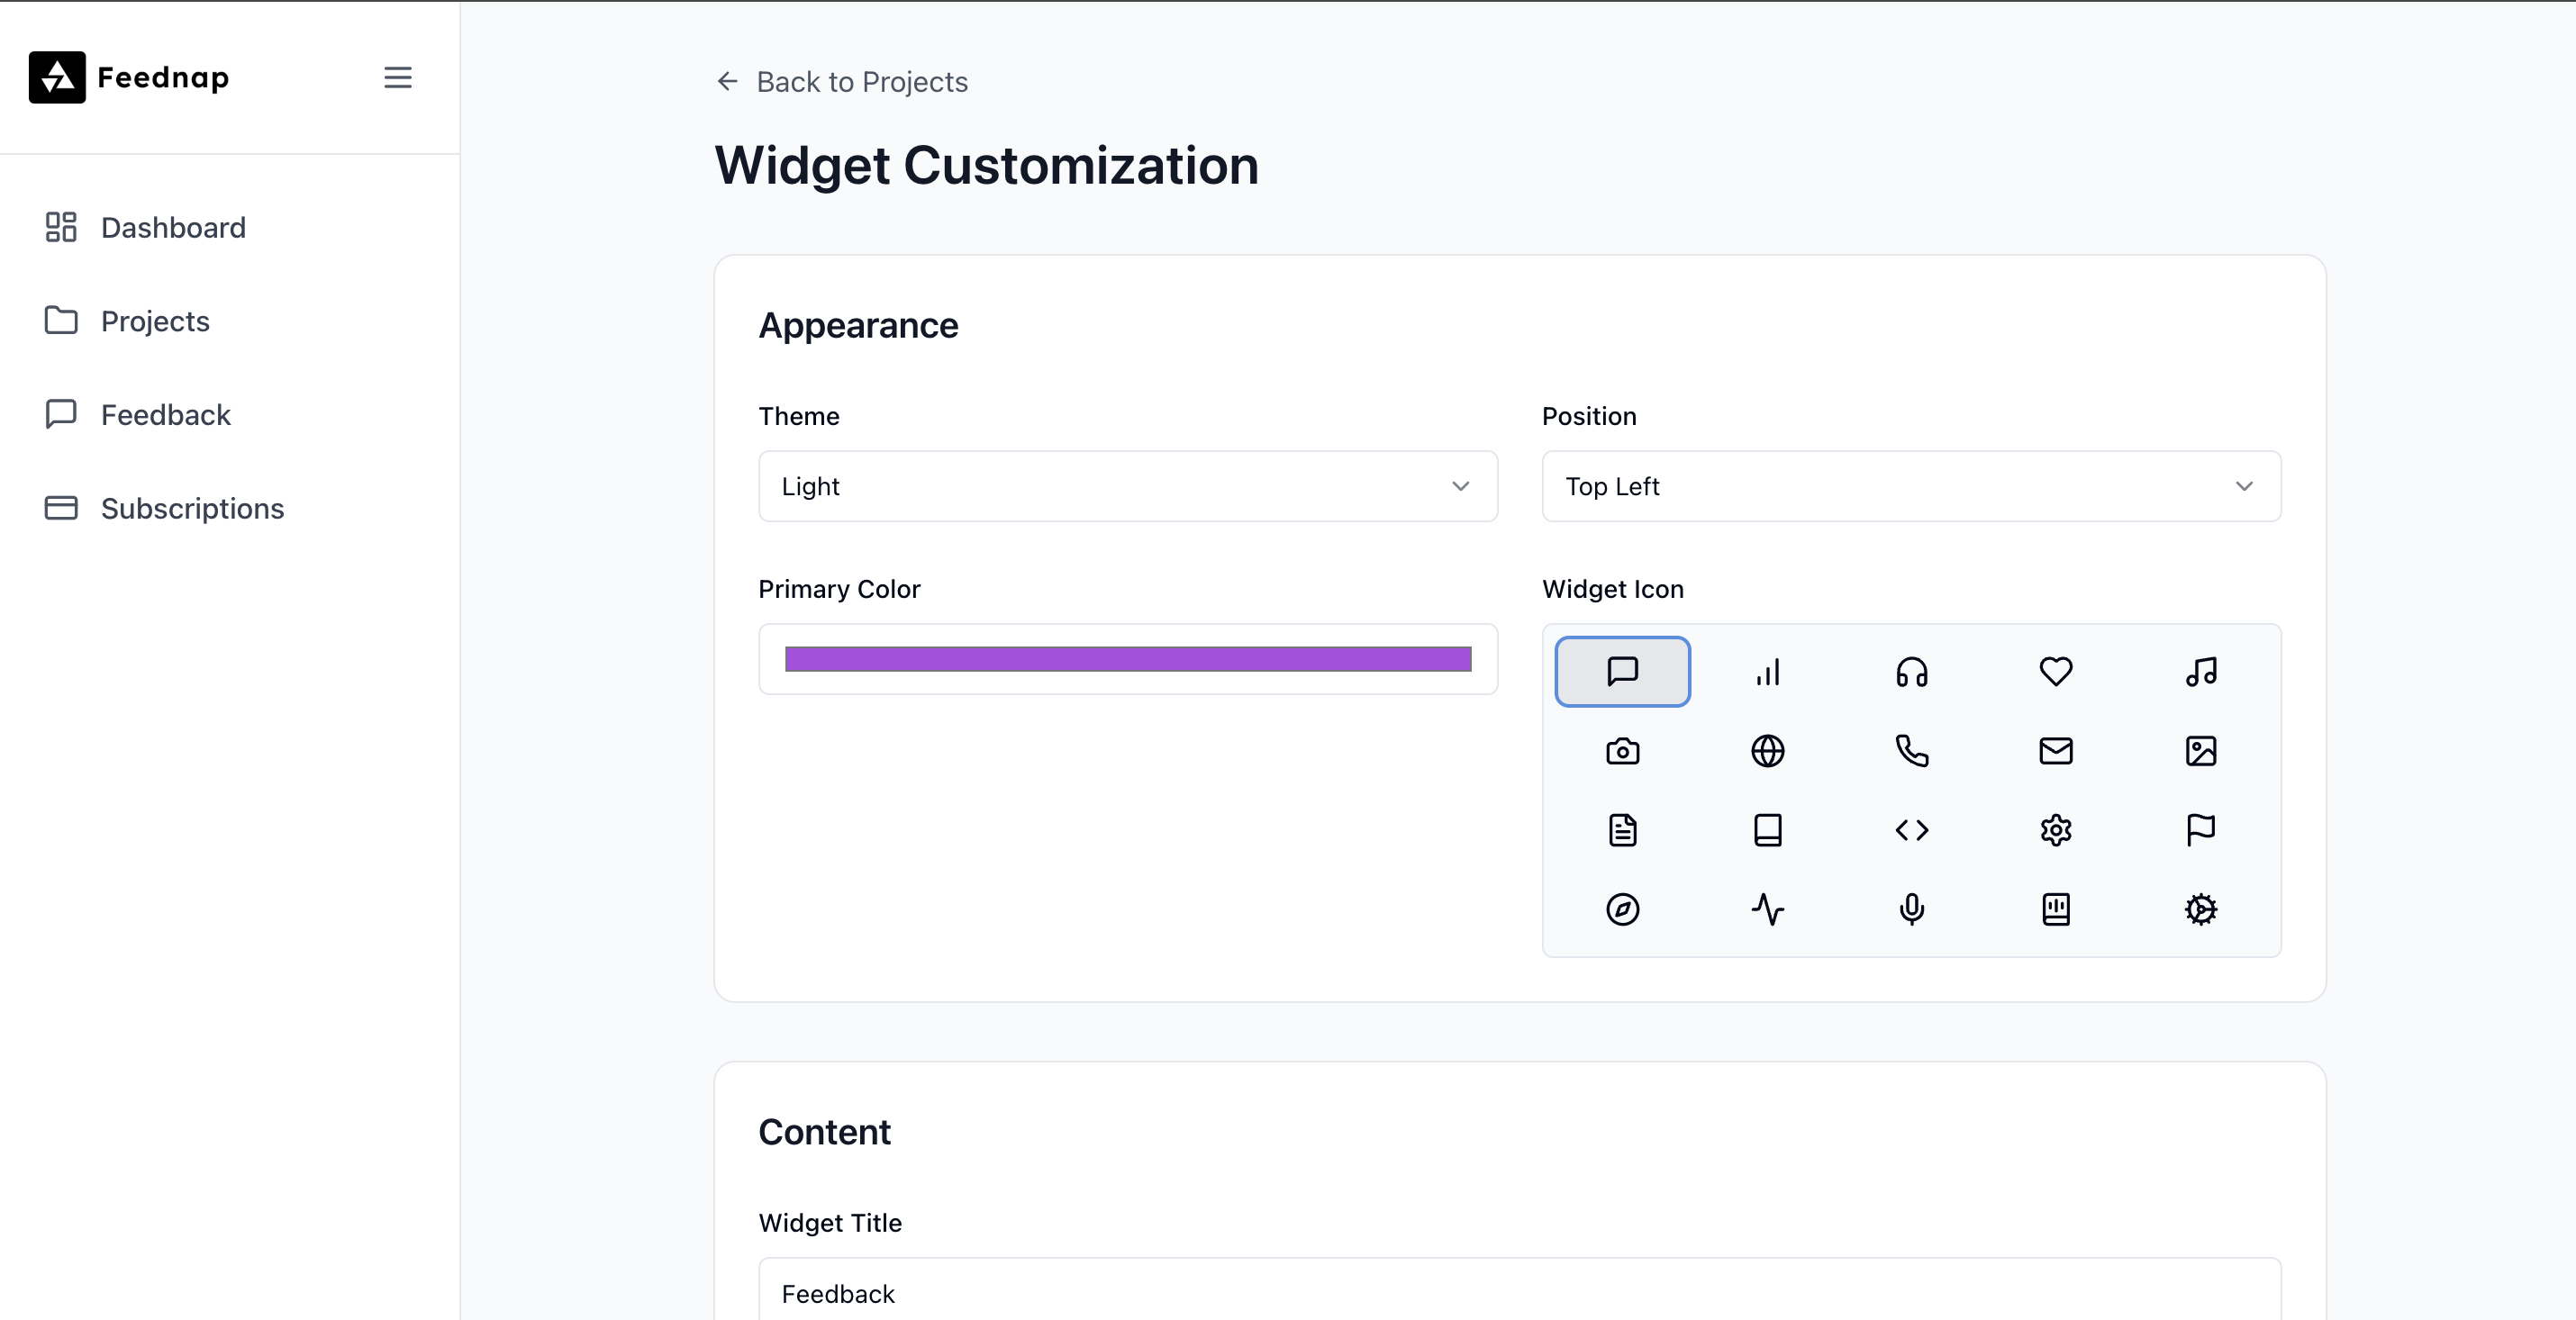The width and height of the screenshot is (2576, 1320).
Task: Choose the heart widget icon
Action: (2055, 672)
